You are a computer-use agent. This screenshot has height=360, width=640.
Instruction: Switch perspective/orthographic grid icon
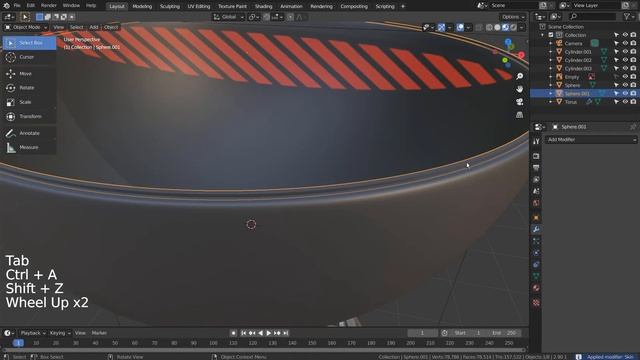(x=520, y=115)
